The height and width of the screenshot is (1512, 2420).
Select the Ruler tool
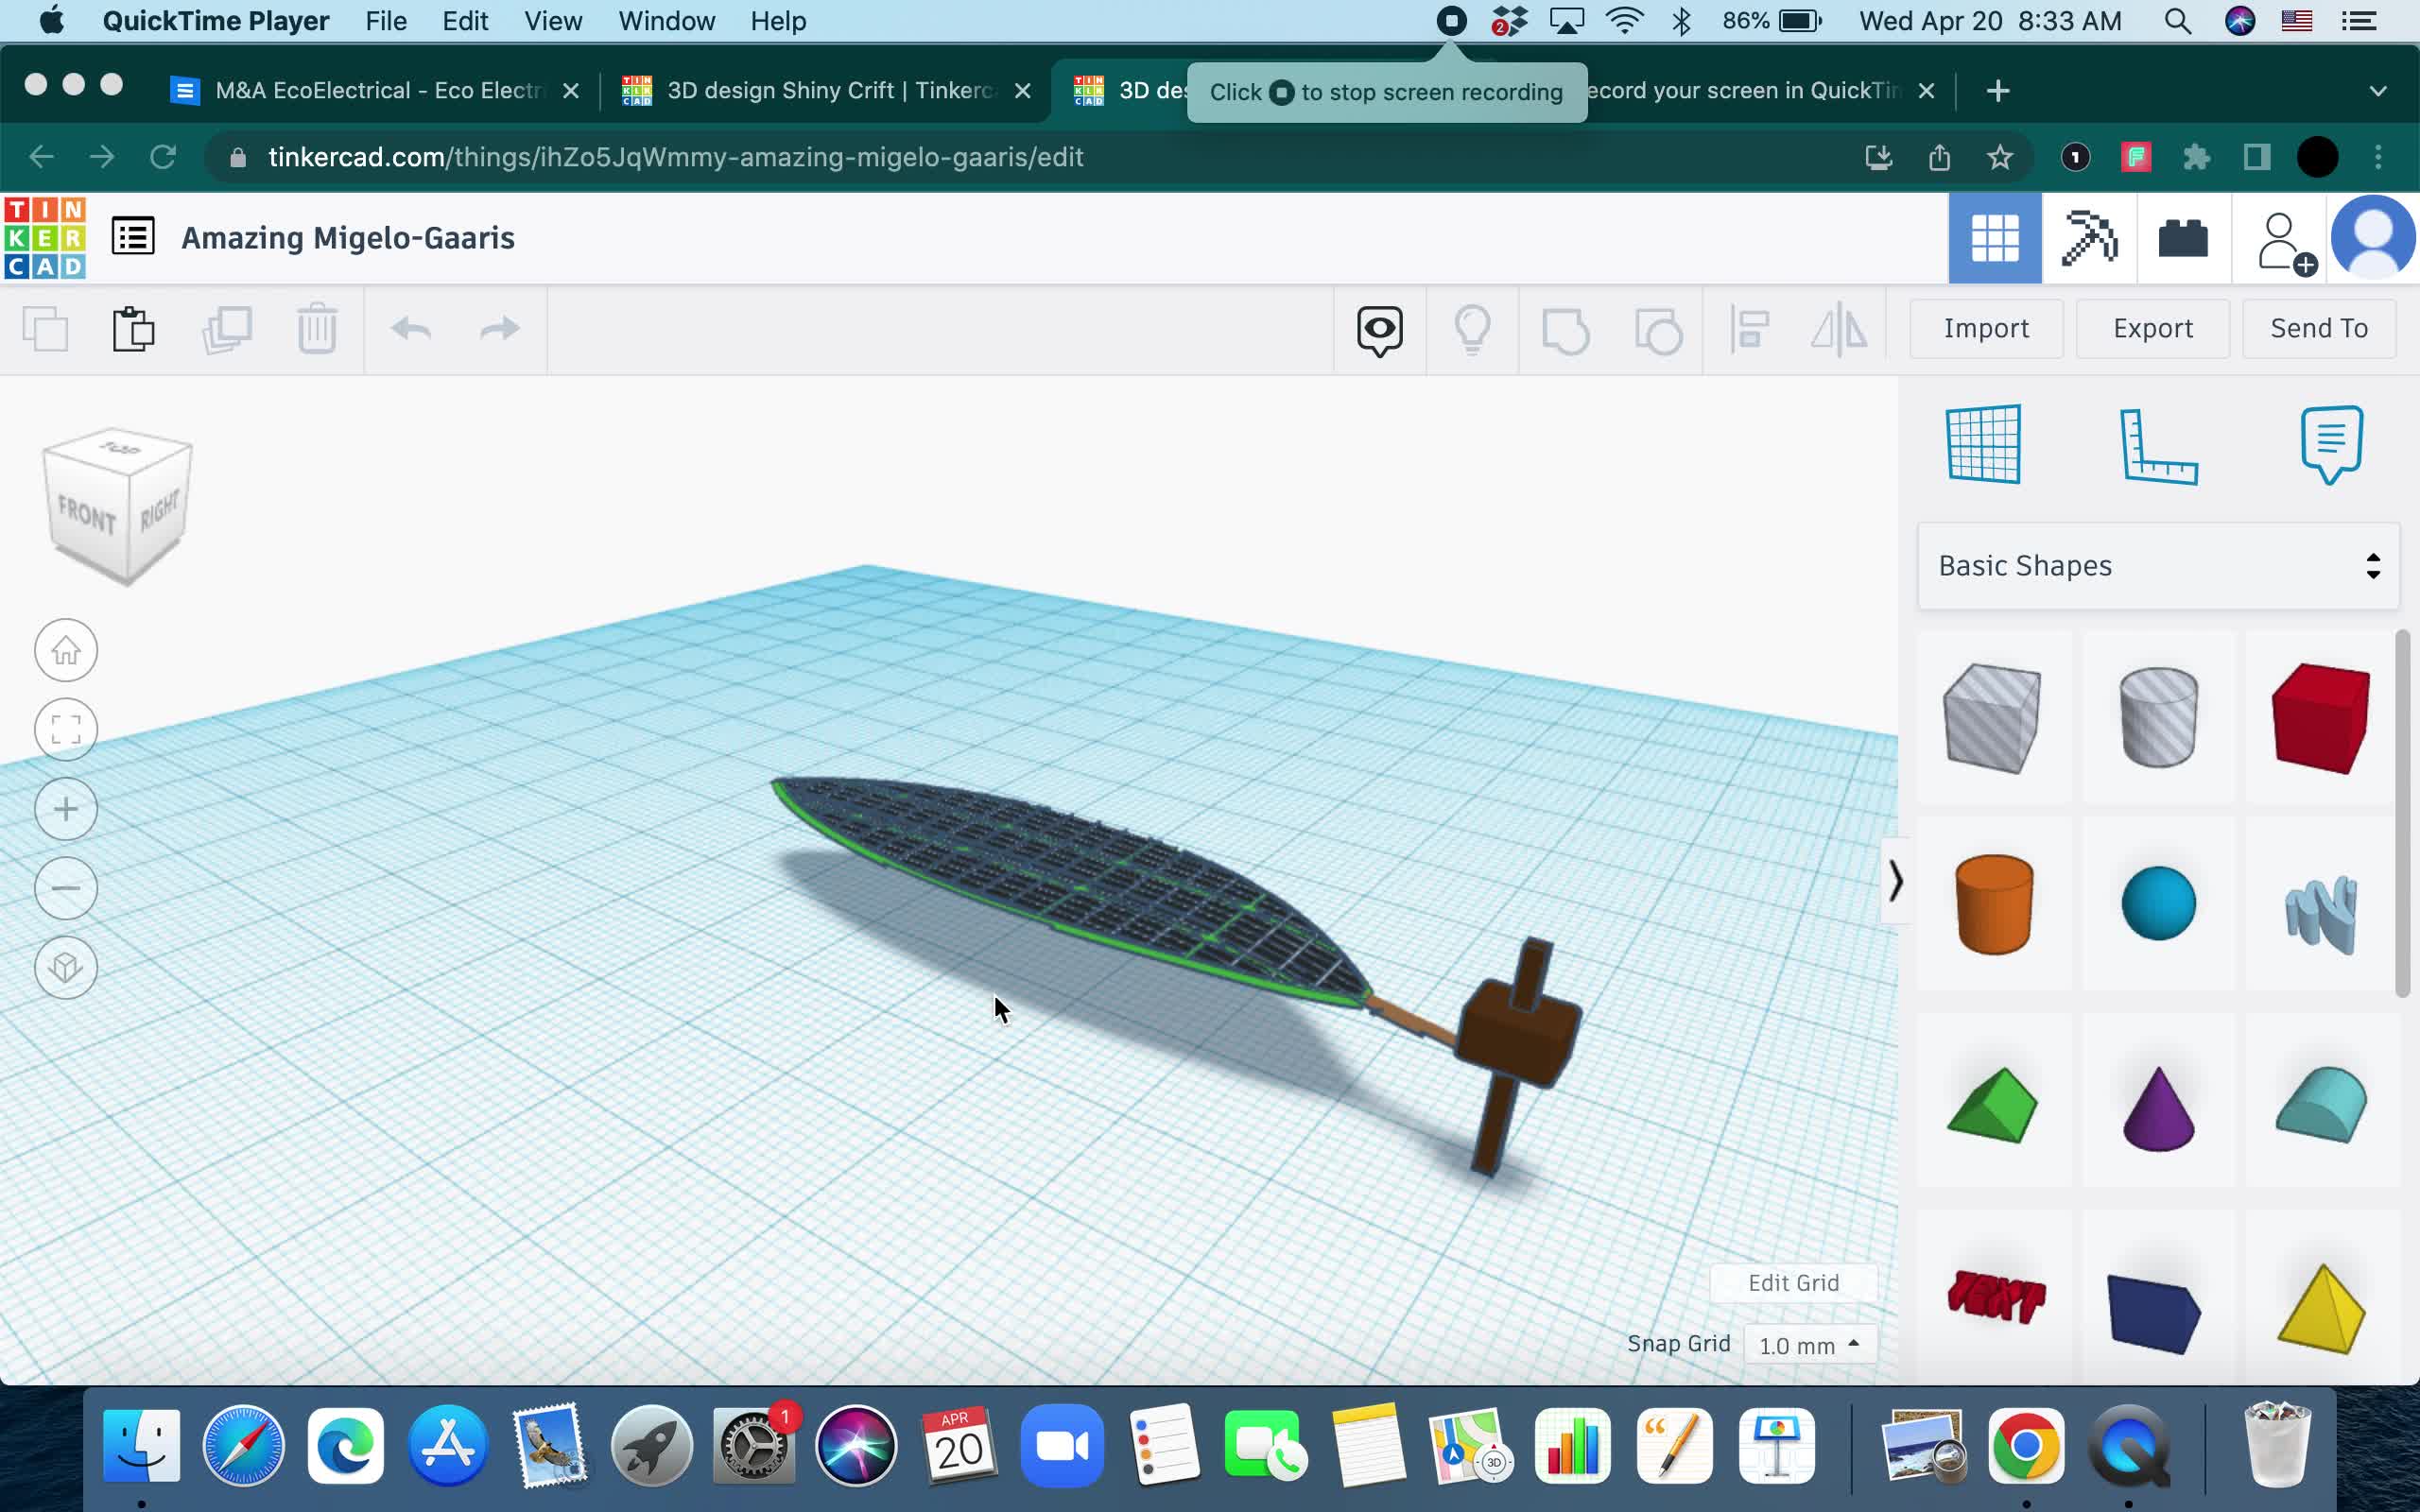pos(2158,446)
